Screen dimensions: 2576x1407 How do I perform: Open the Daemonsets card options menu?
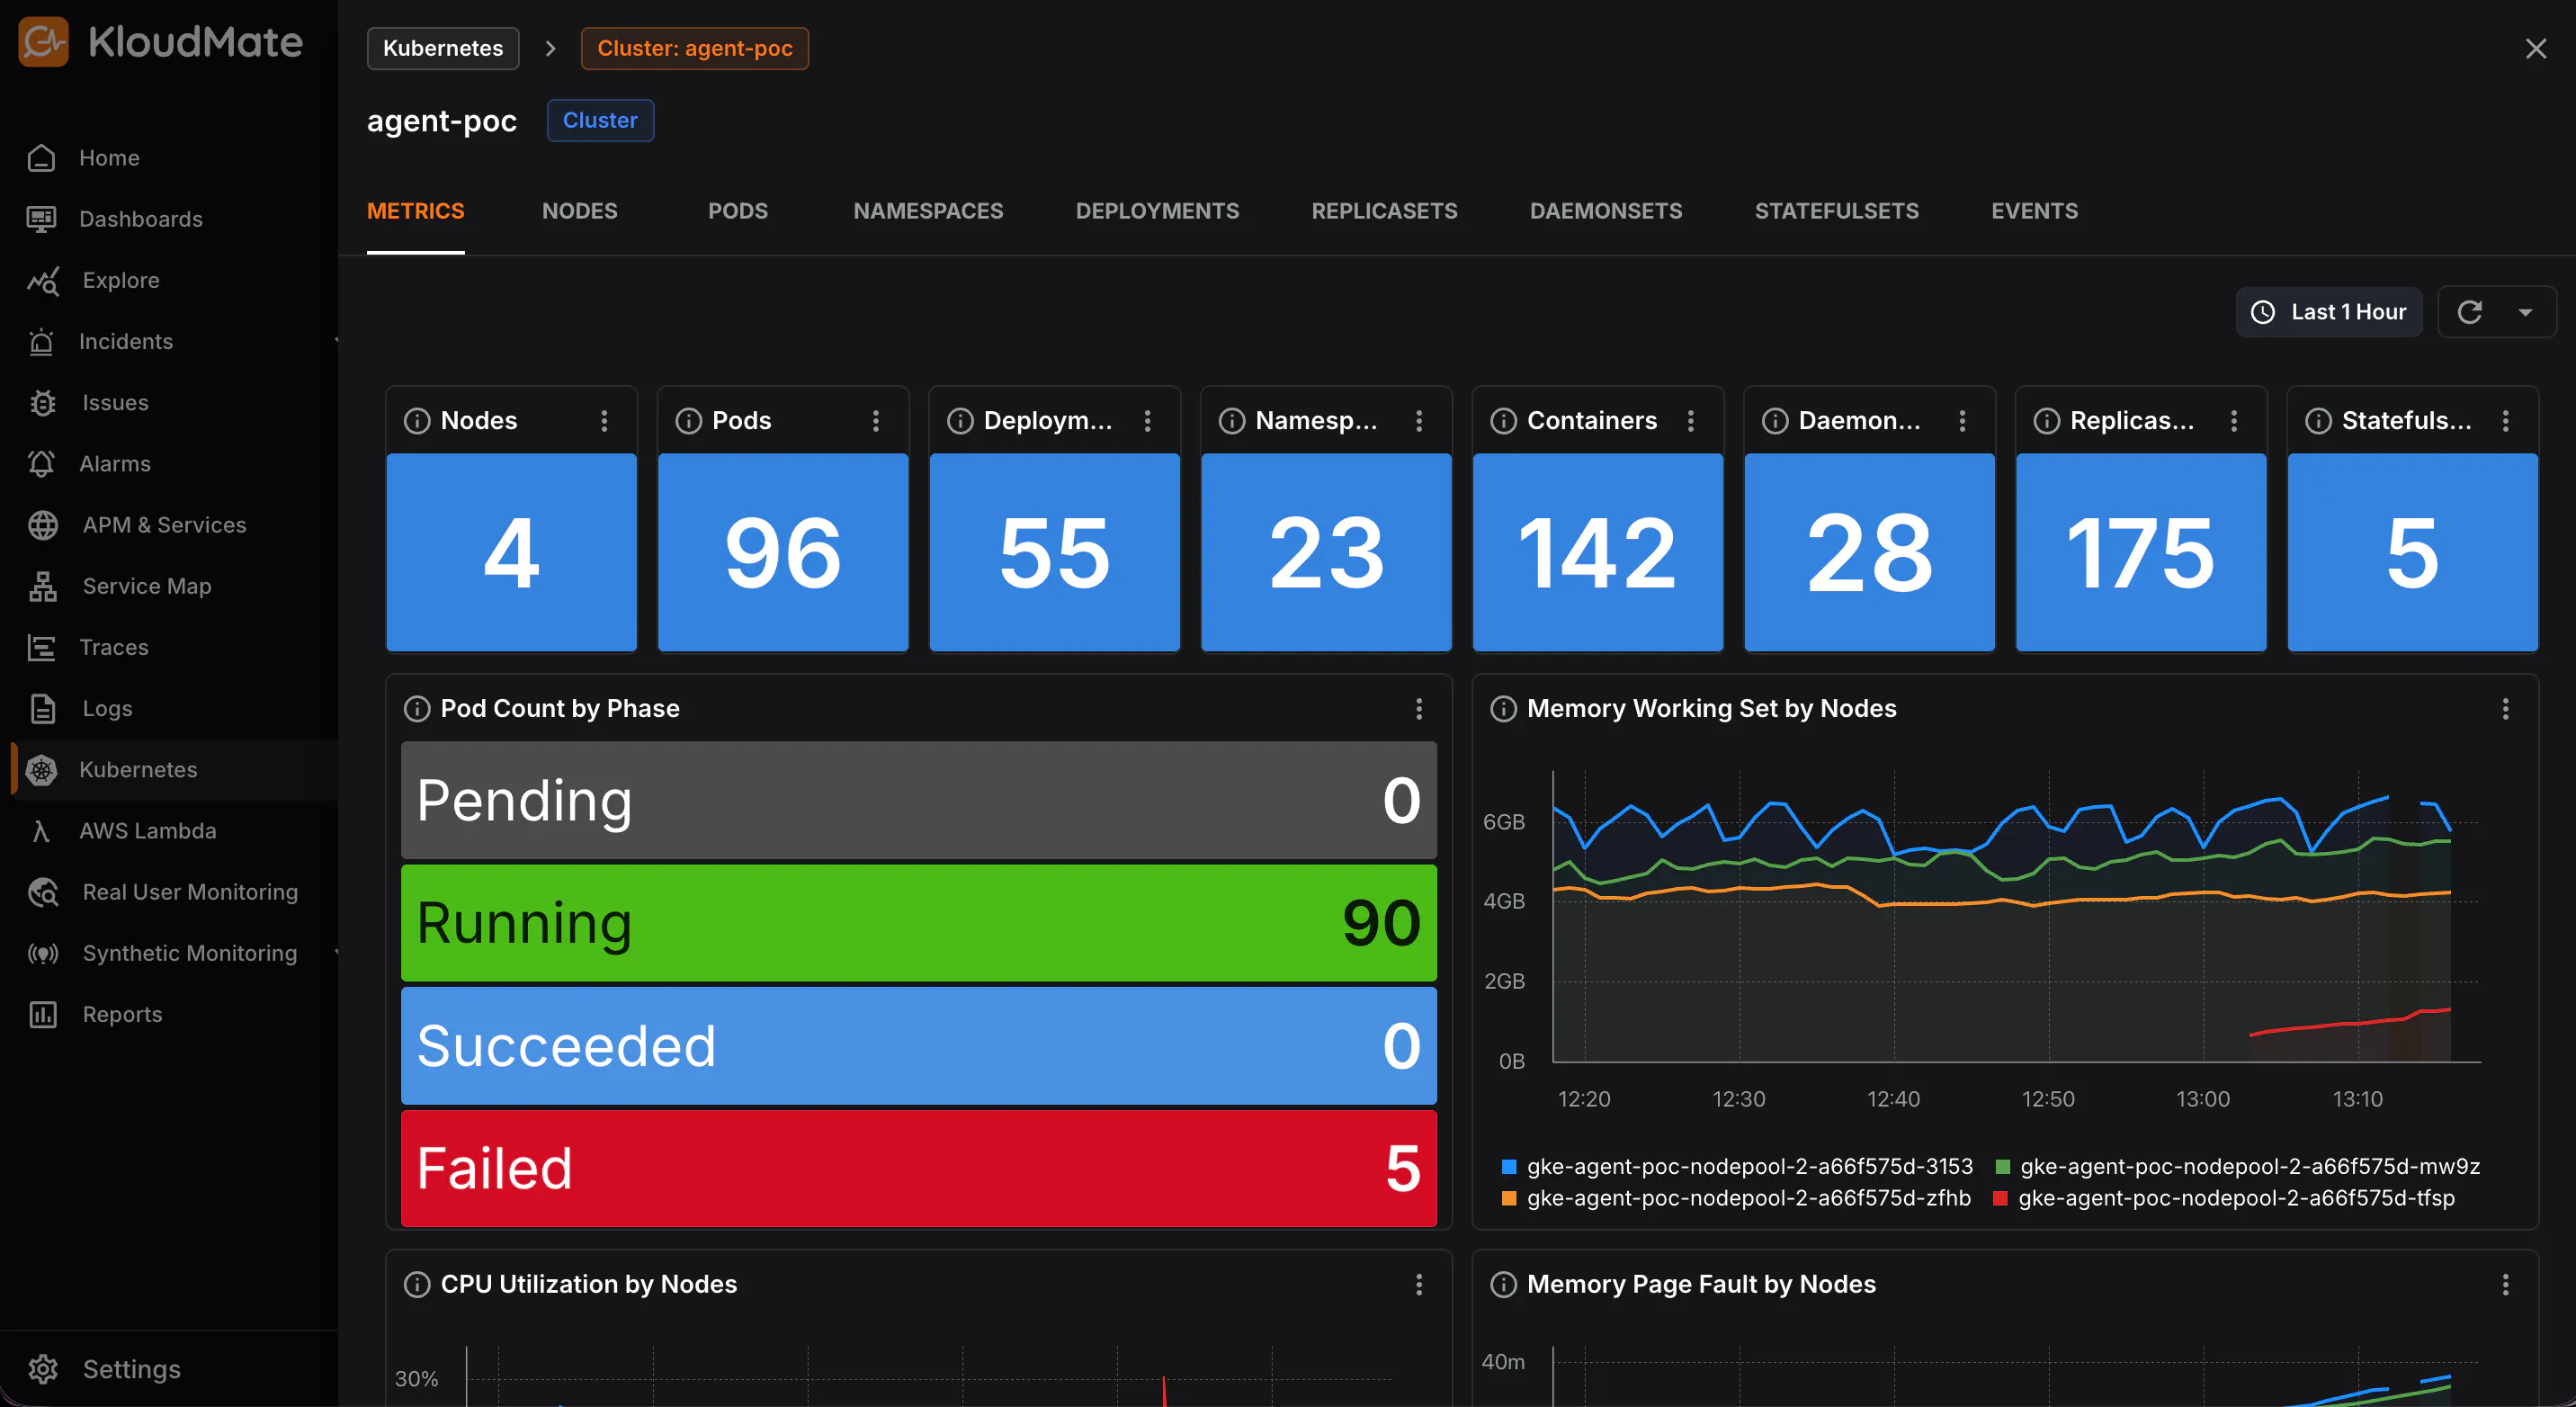1962,421
